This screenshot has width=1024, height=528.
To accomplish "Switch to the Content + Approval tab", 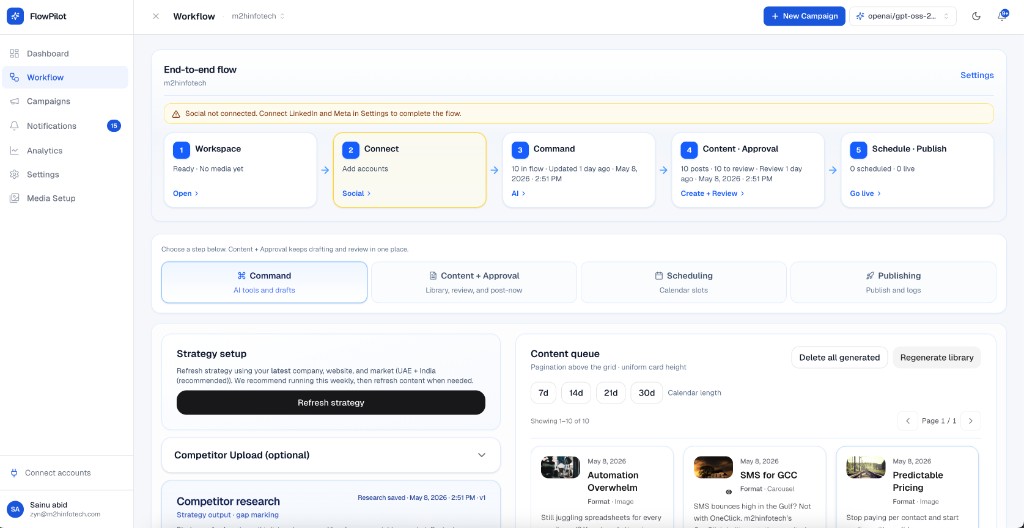I will point(474,282).
